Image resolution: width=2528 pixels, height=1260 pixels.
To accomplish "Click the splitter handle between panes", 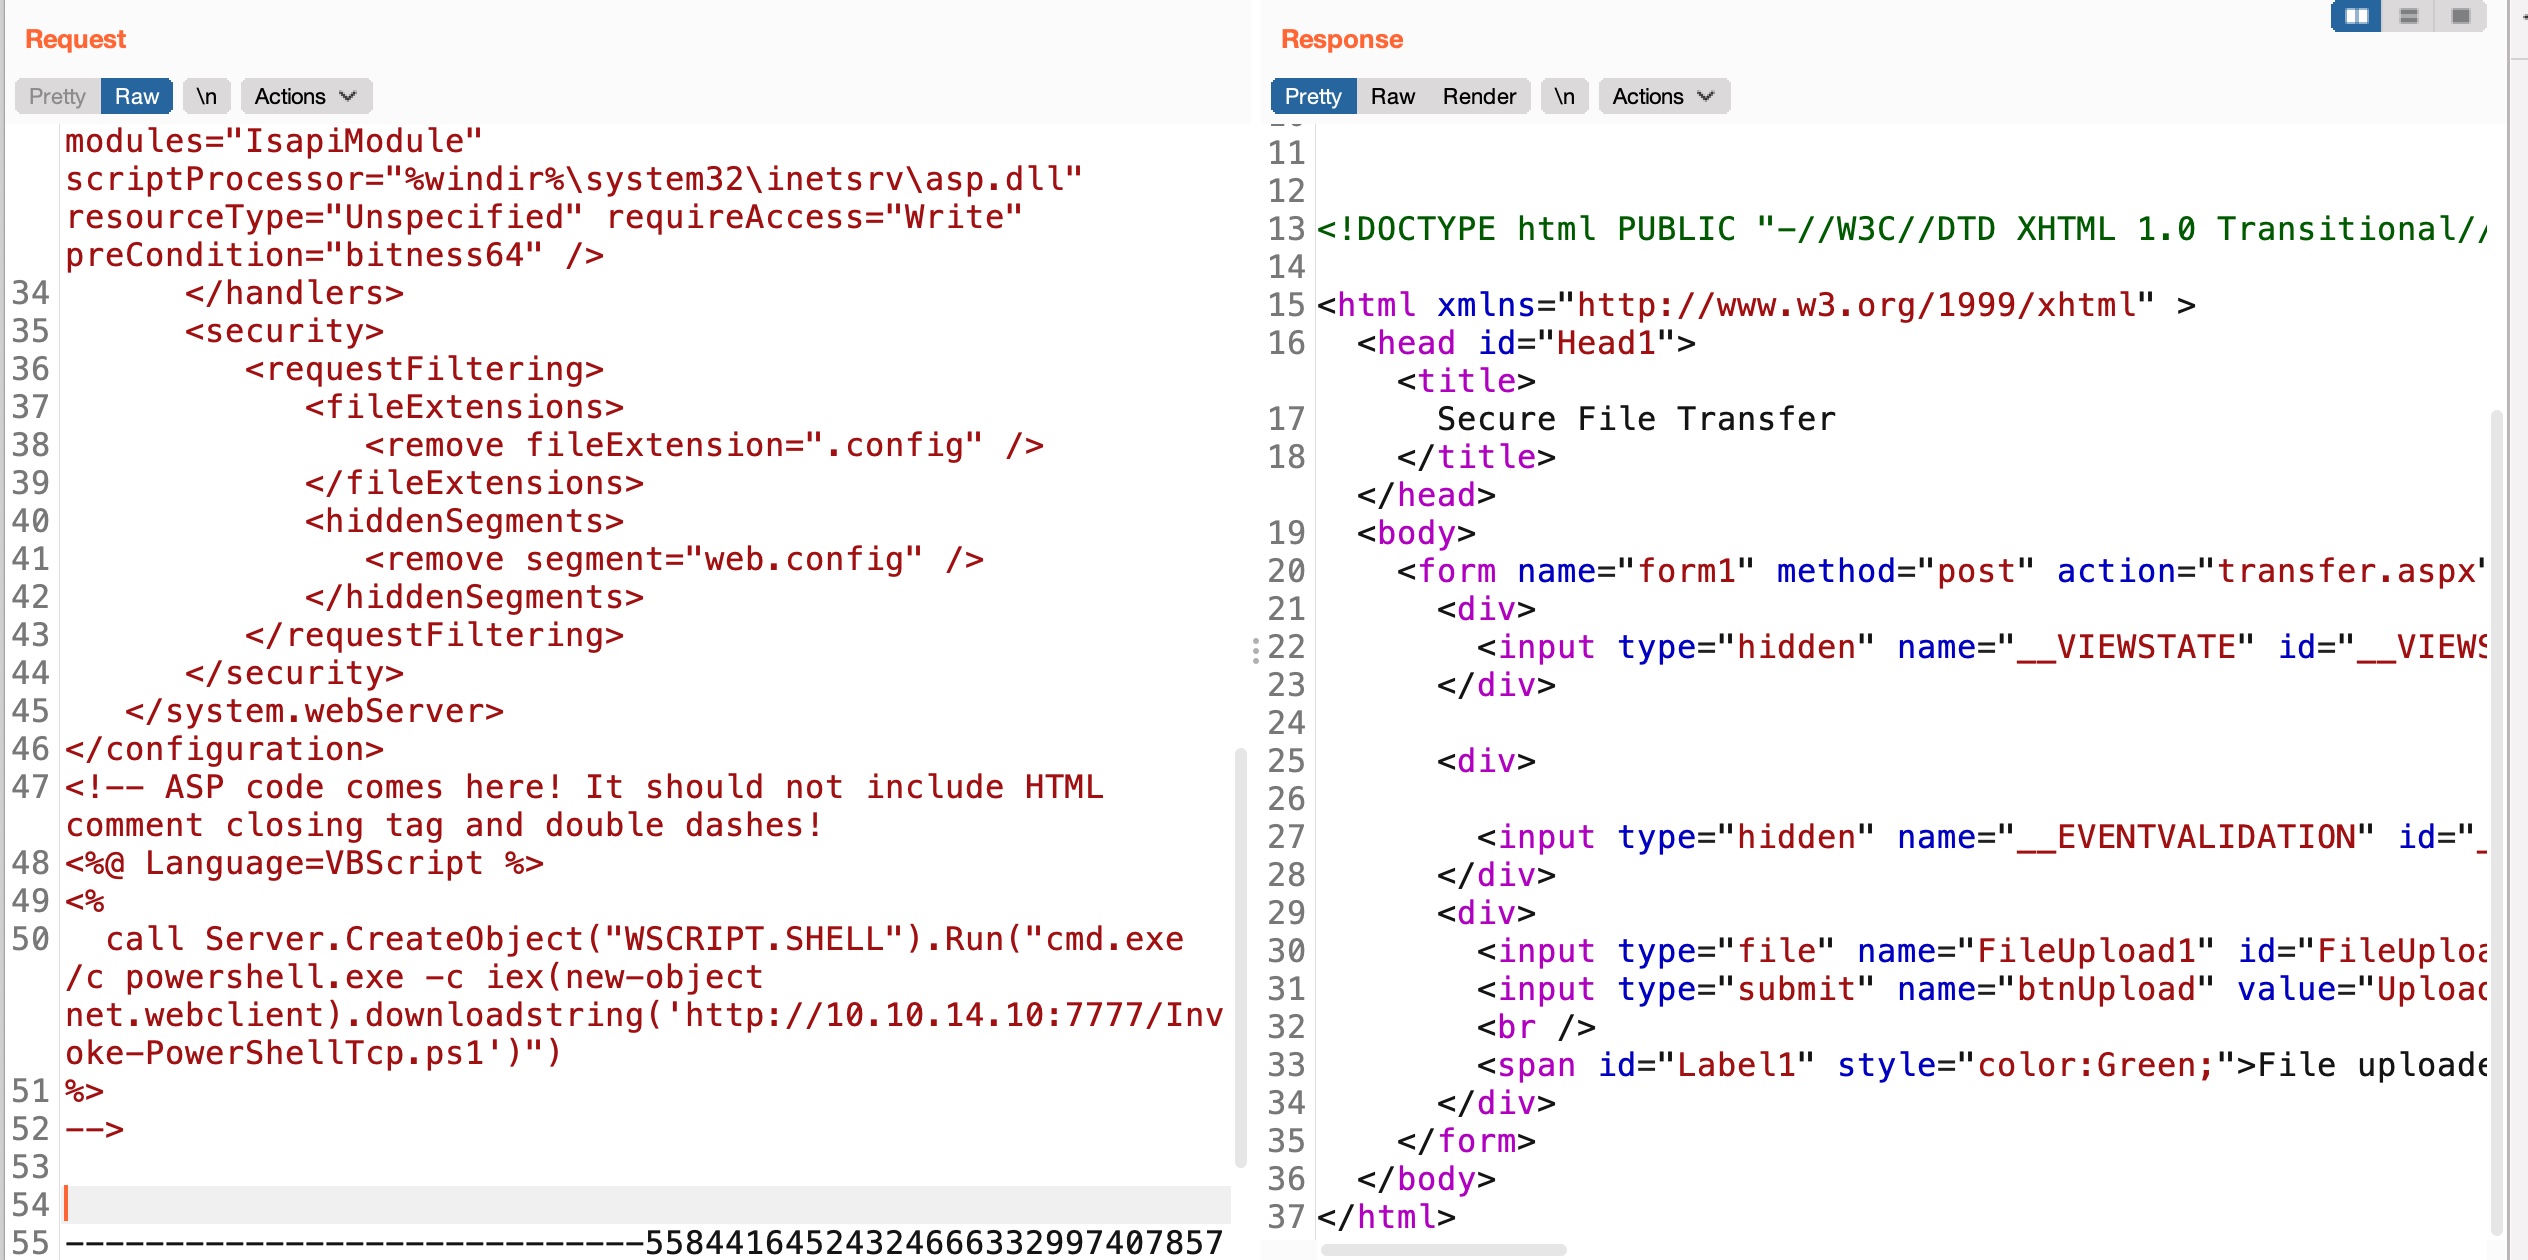I will point(1255,651).
